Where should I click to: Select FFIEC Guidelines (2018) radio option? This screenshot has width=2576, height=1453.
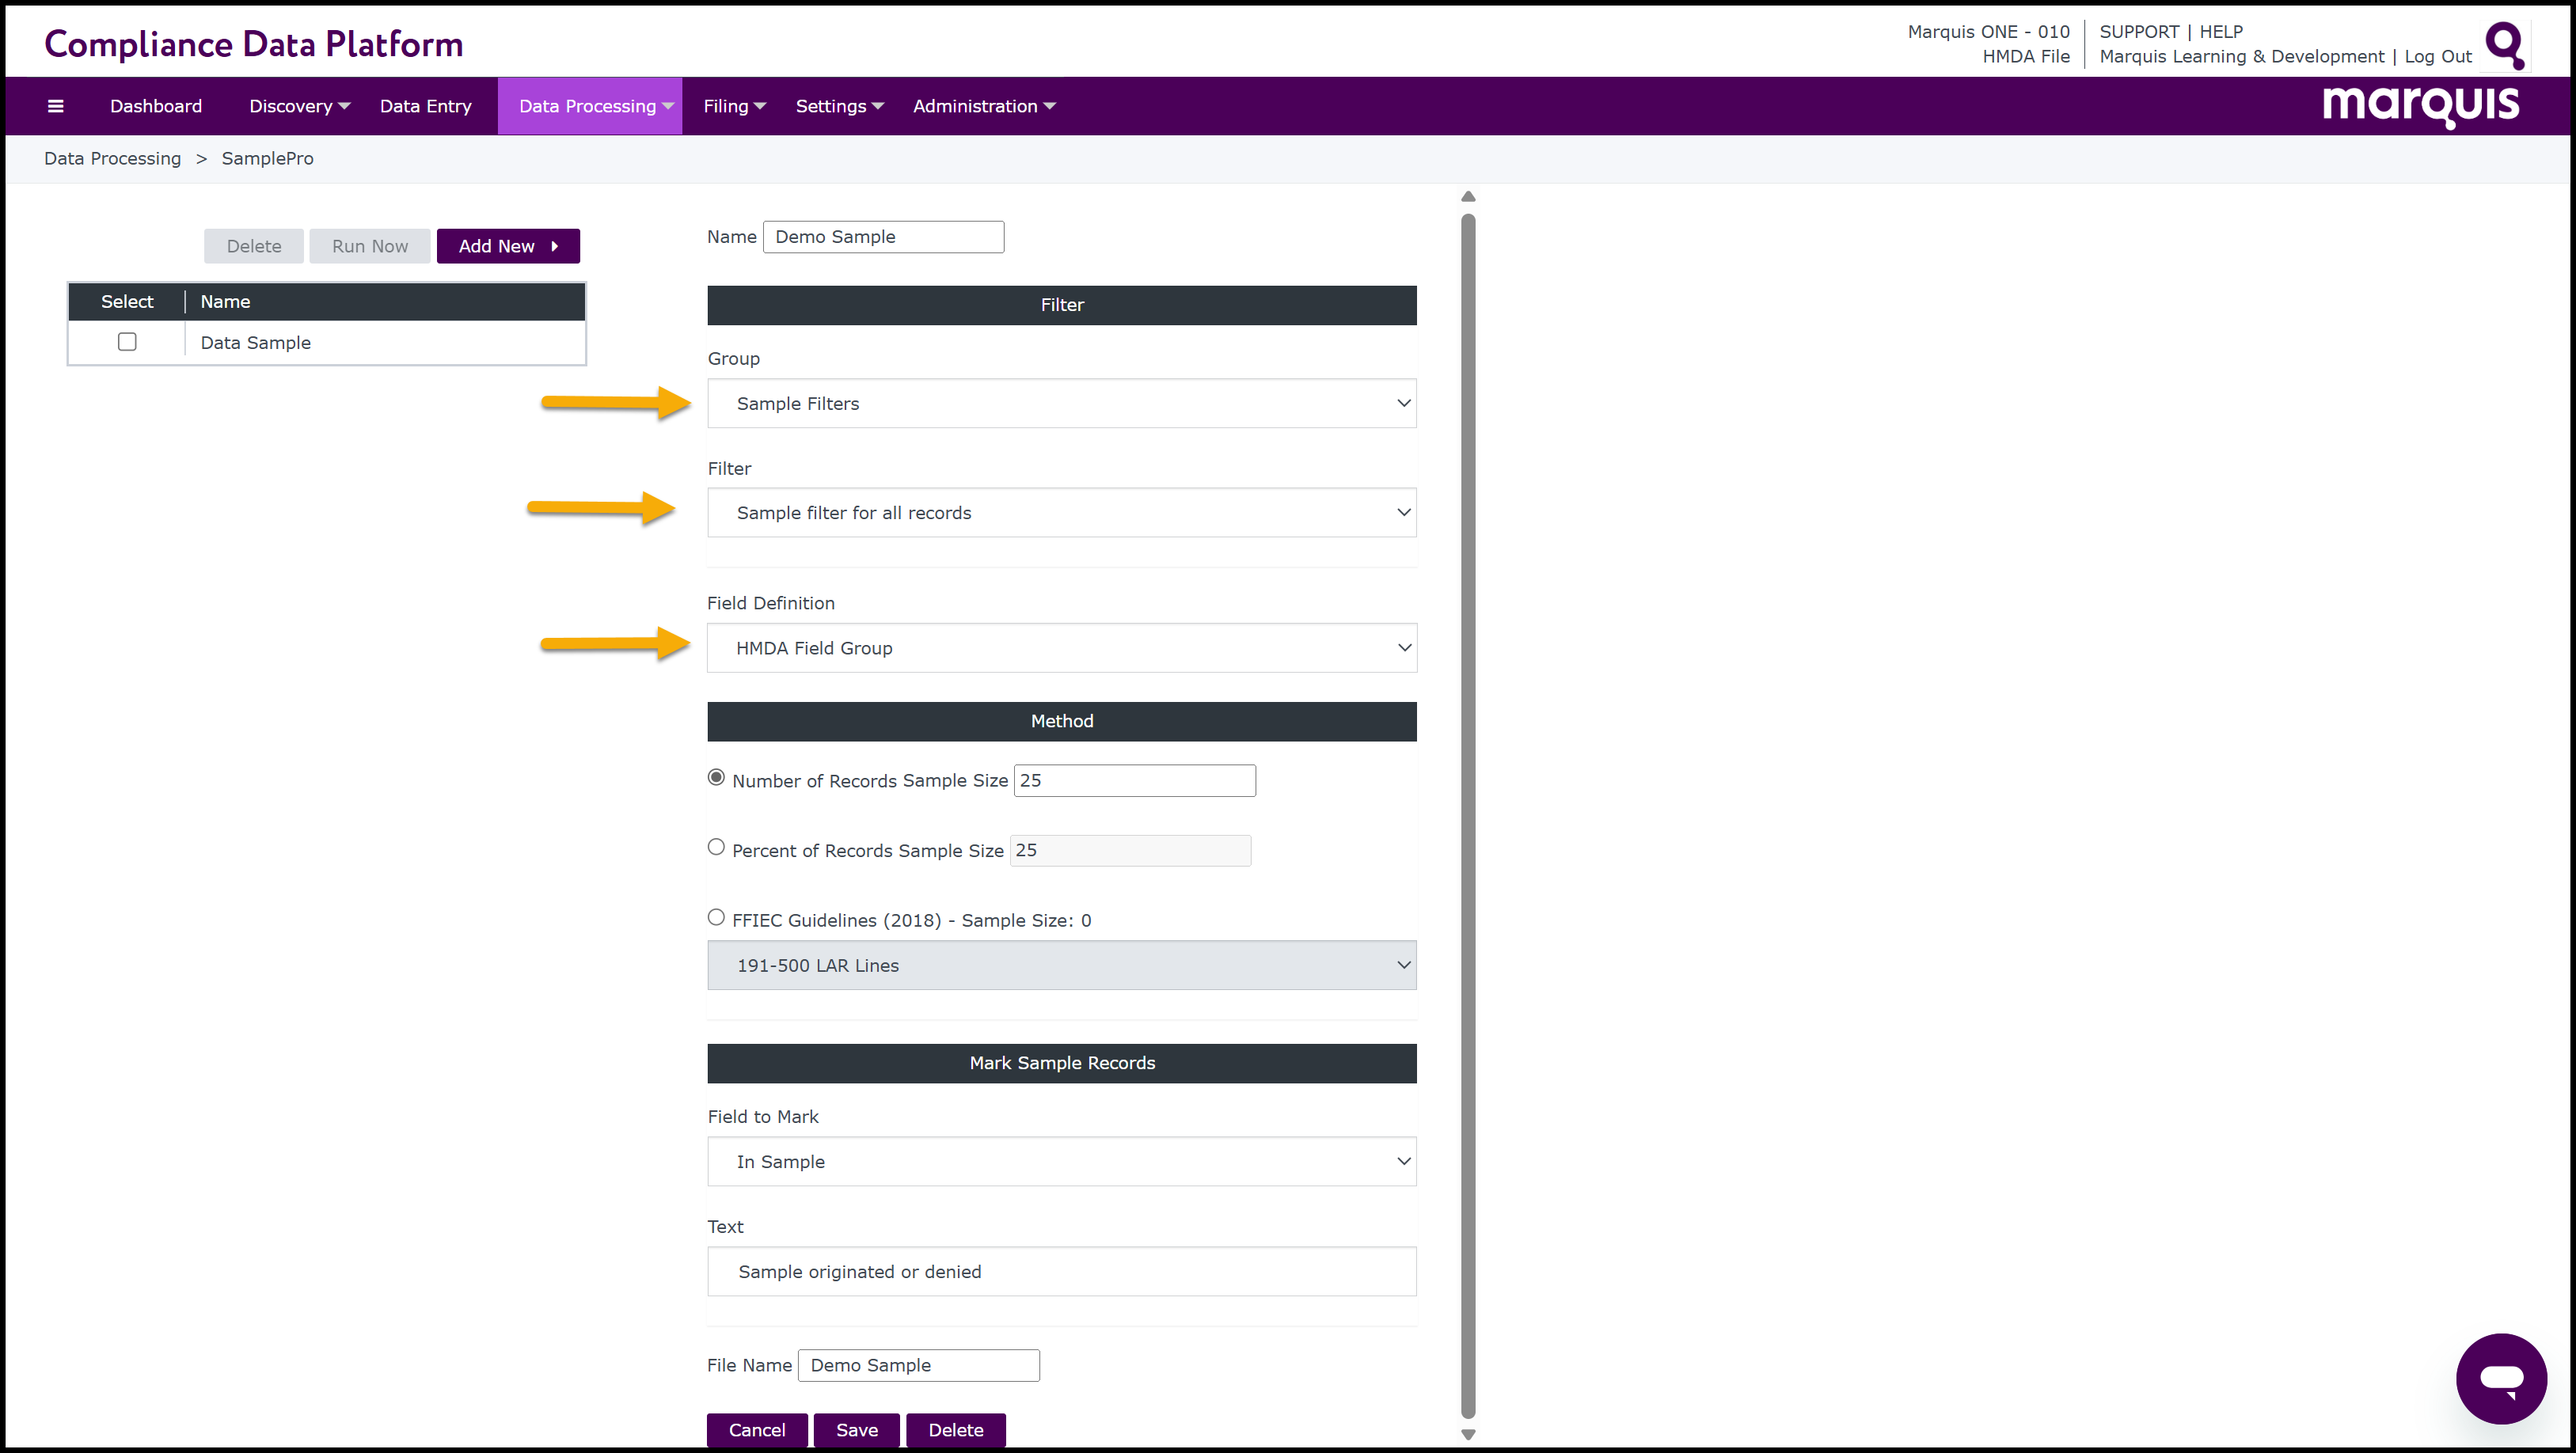[x=716, y=917]
